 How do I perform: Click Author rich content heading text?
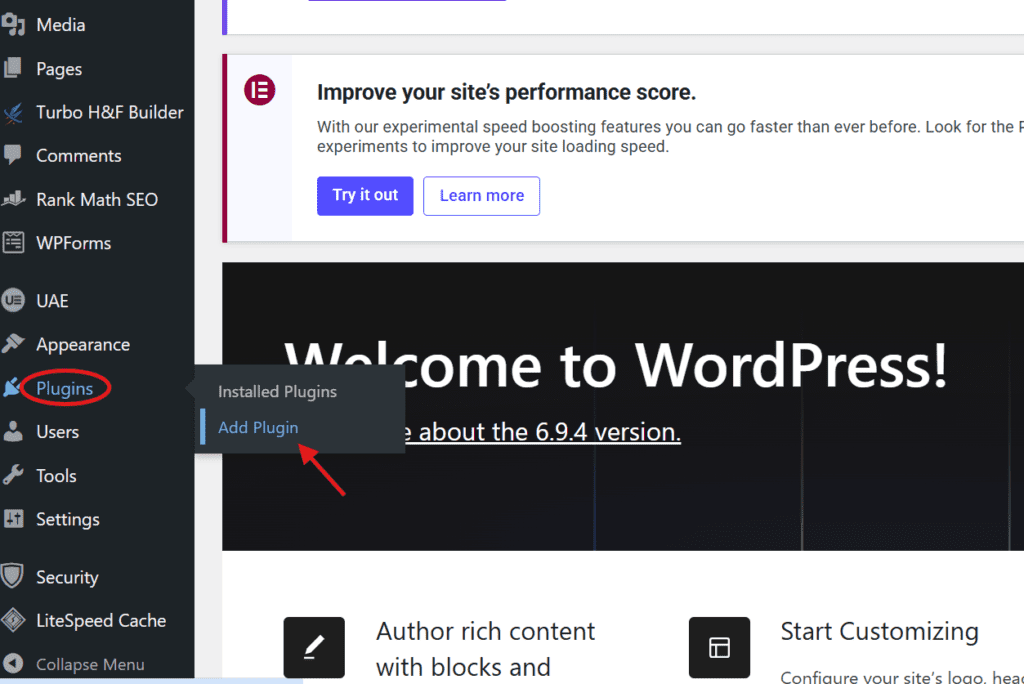click(x=485, y=649)
